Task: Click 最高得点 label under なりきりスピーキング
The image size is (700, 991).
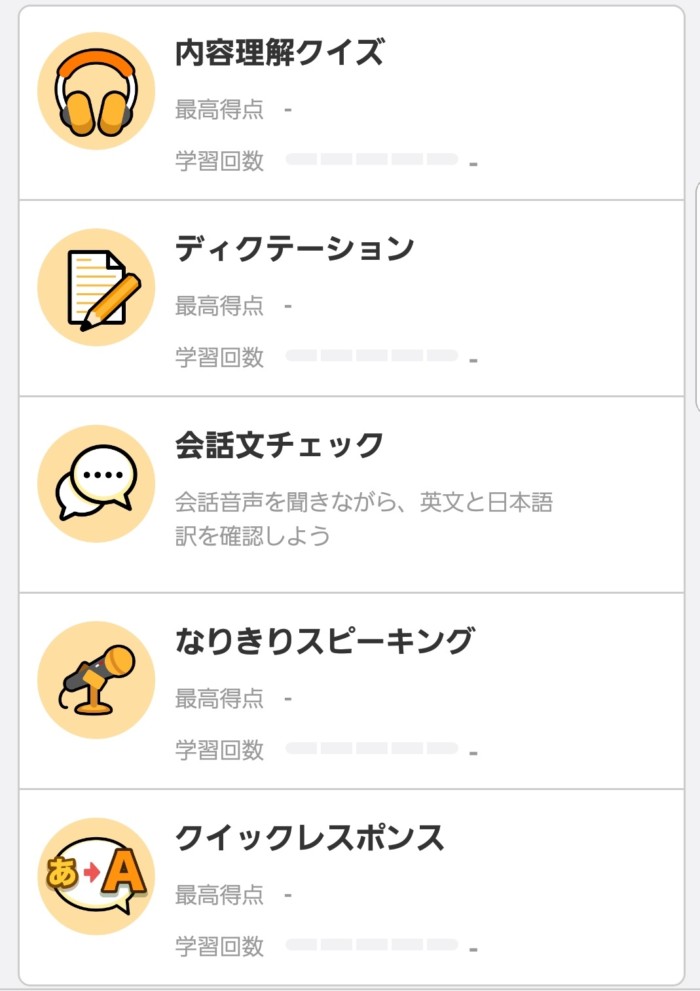Action: tap(219, 699)
